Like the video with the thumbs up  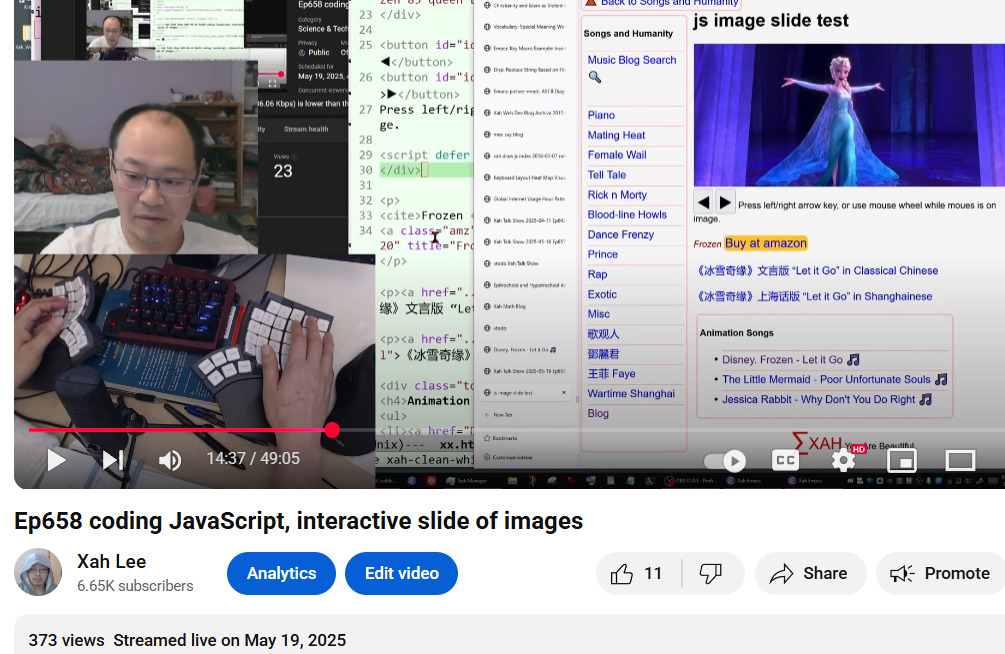click(637, 573)
